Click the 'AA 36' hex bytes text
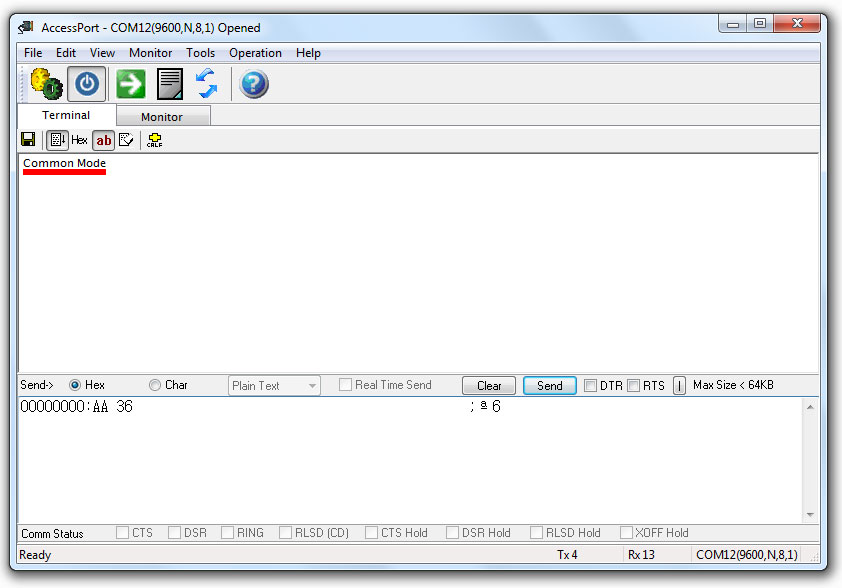 click(113, 406)
